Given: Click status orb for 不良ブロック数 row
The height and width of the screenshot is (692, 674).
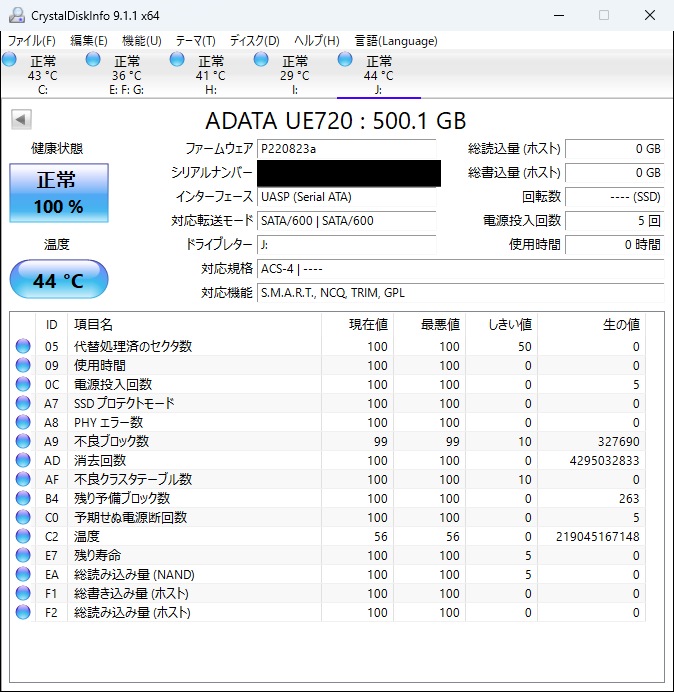Looking at the screenshot, I should pyautogui.click(x=23, y=441).
